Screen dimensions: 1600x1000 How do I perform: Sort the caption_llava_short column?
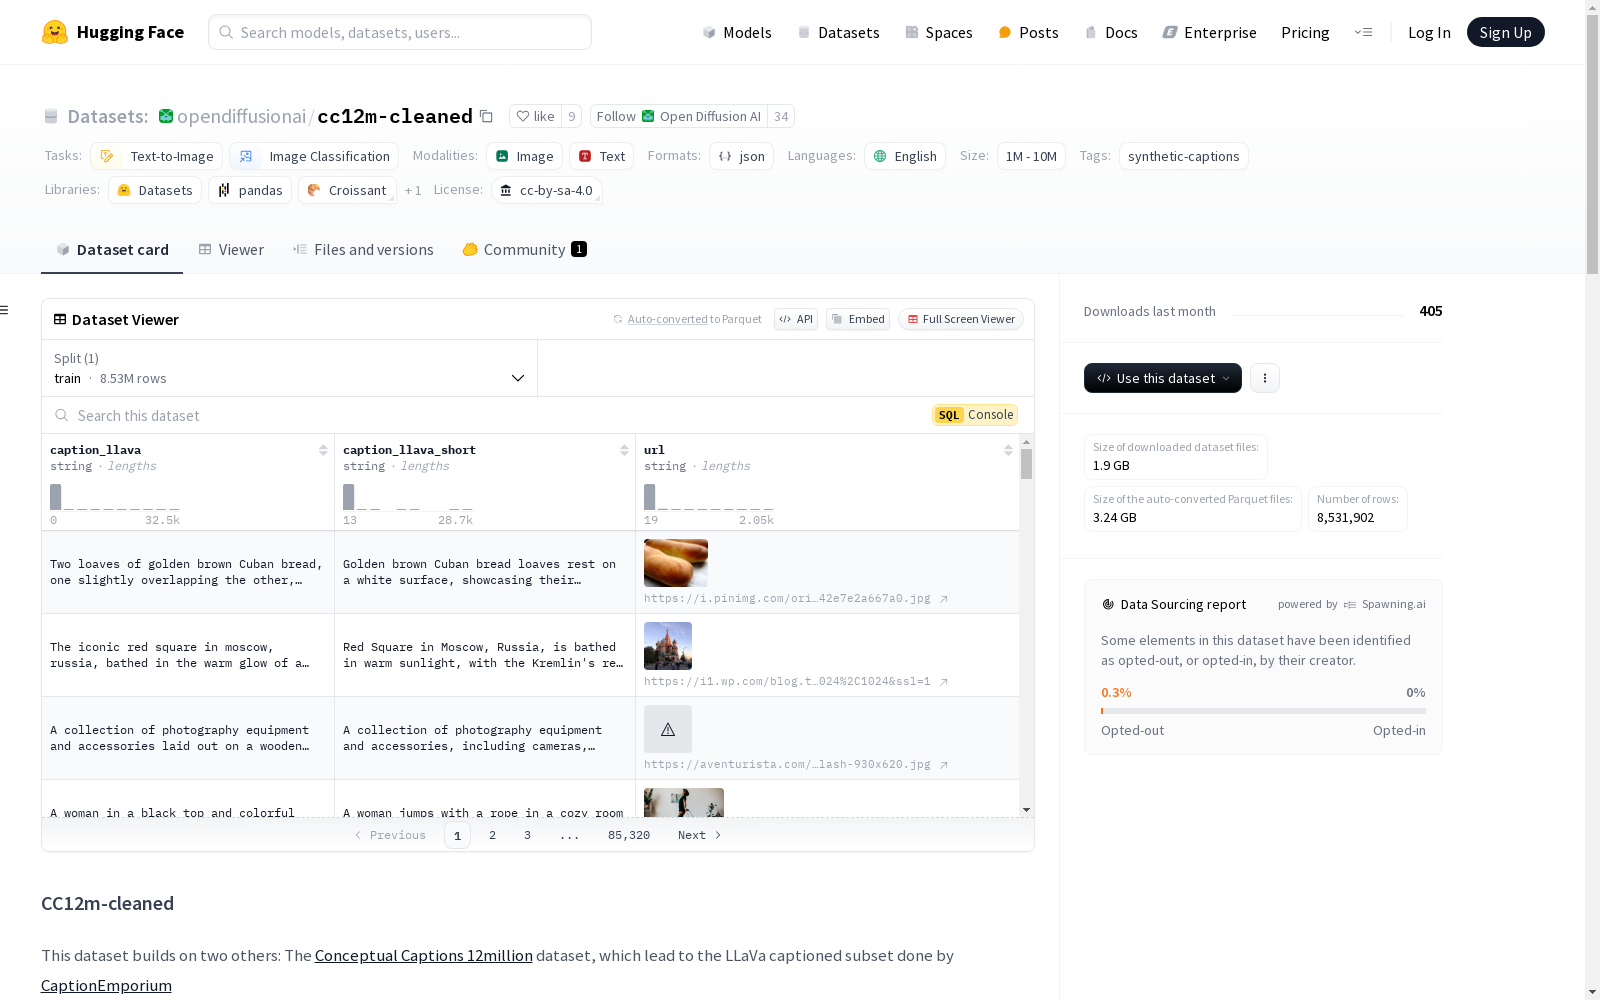tap(624, 450)
